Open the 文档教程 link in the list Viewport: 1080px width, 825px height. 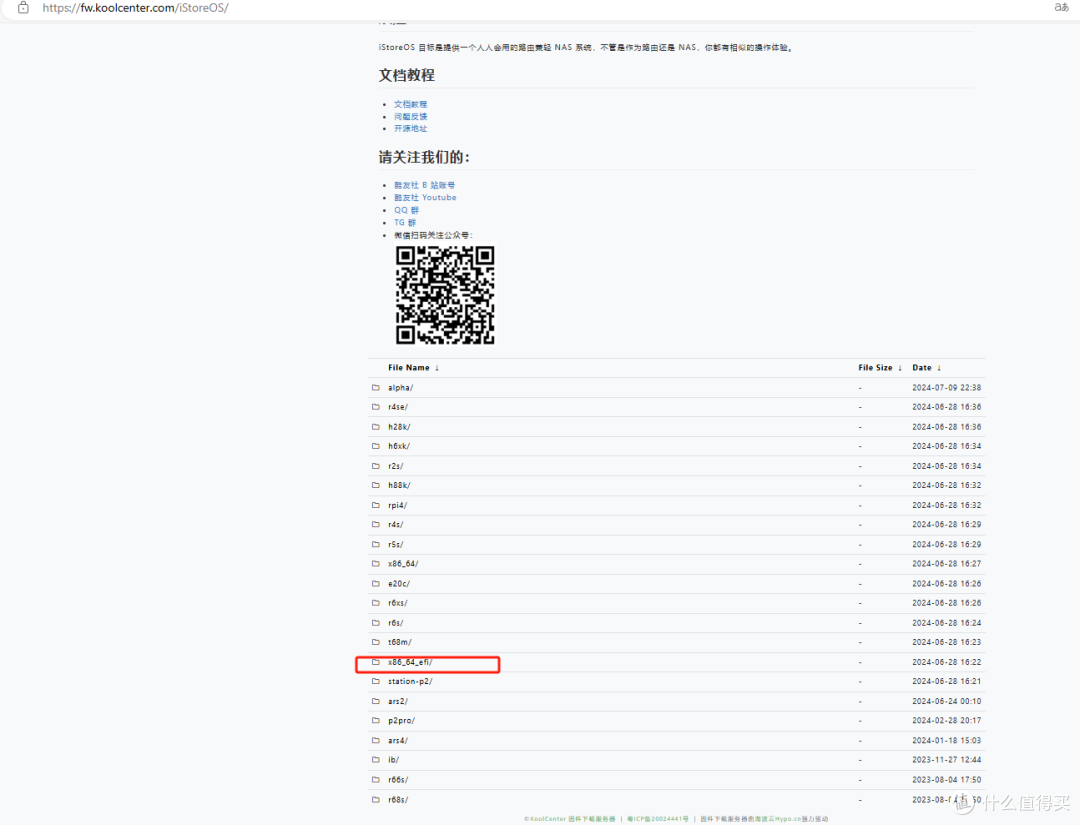pyautogui.click(x=410, y=104)
